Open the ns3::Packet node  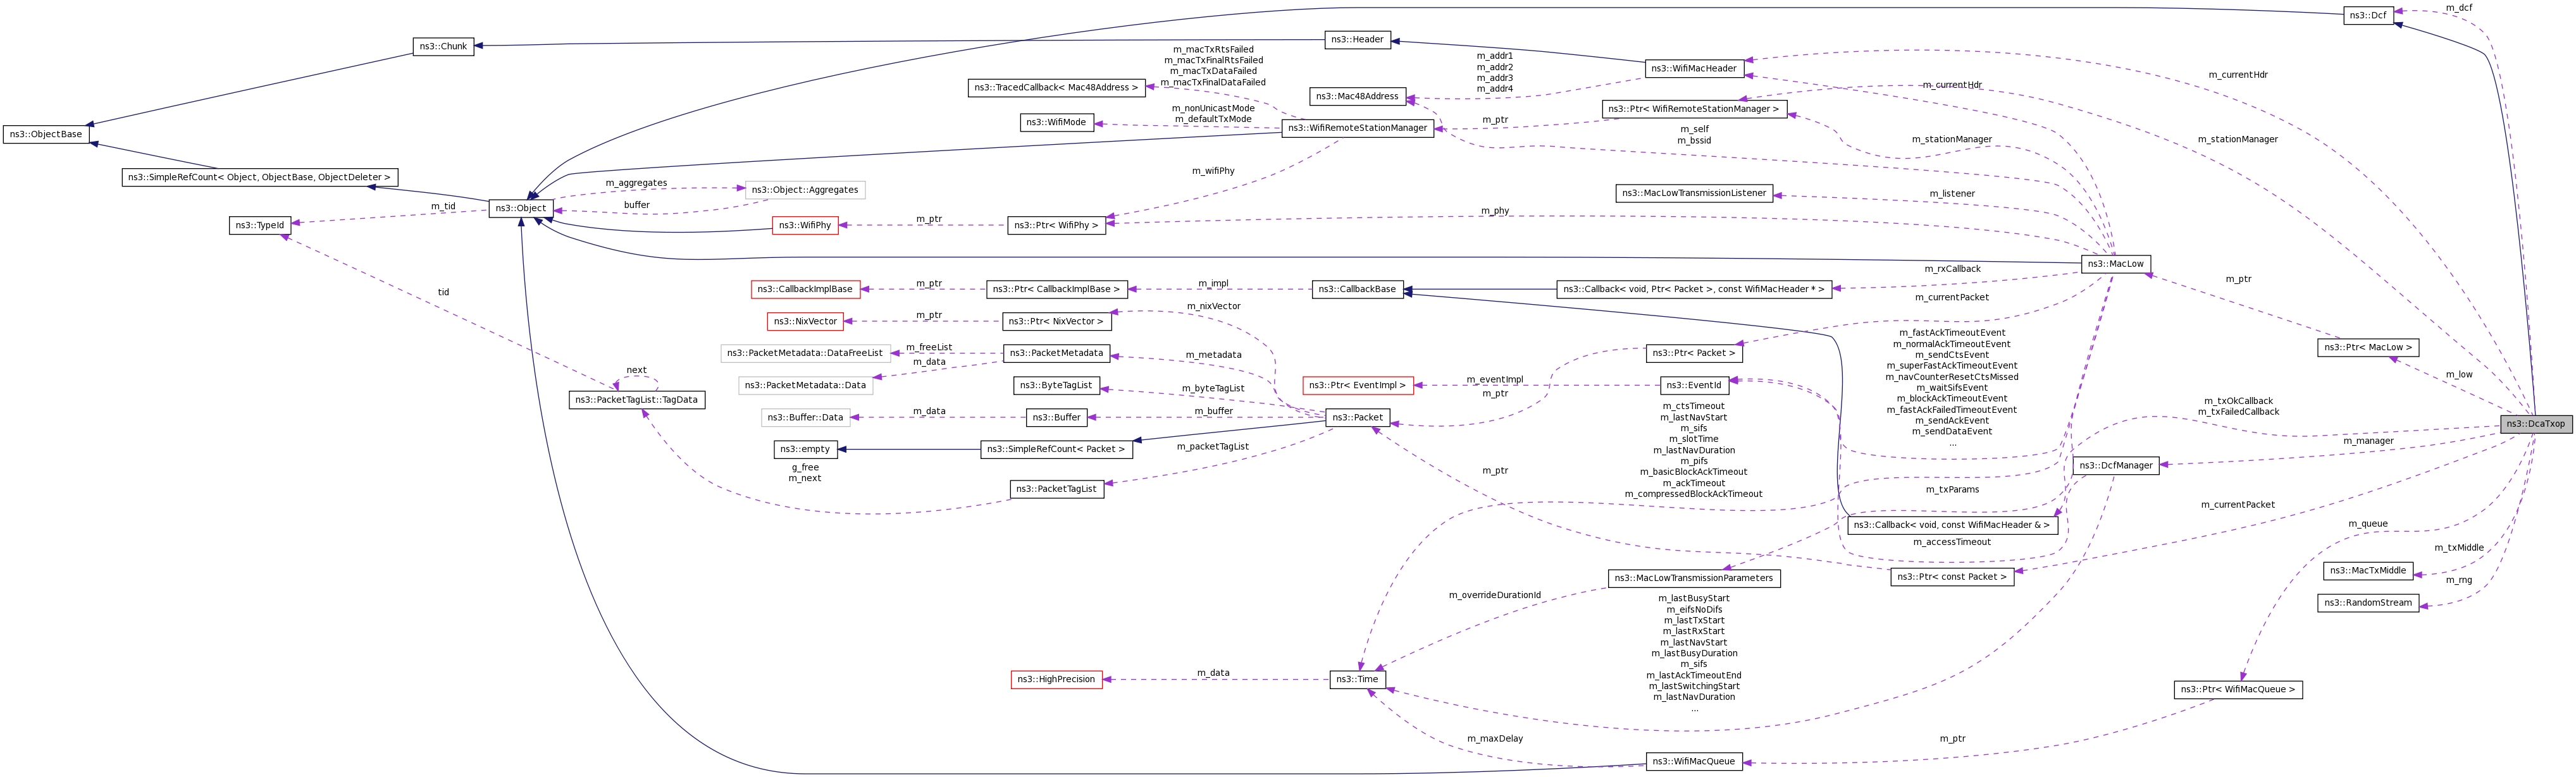(x=1357, y=417)
